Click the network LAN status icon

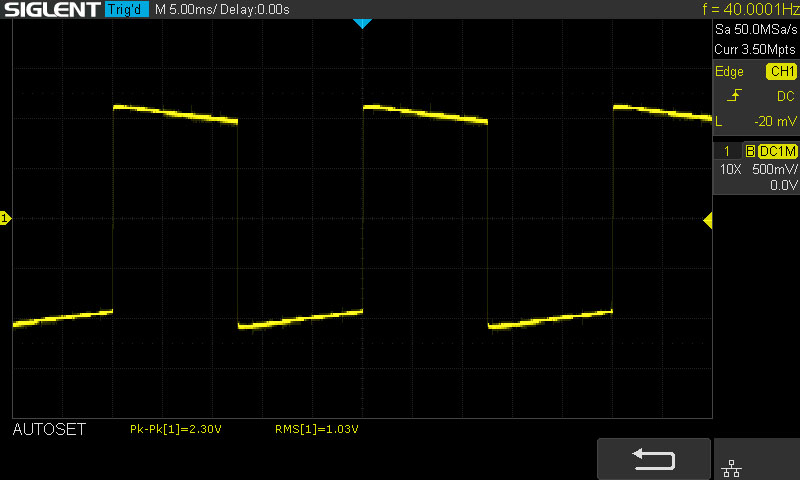(731, 468)
